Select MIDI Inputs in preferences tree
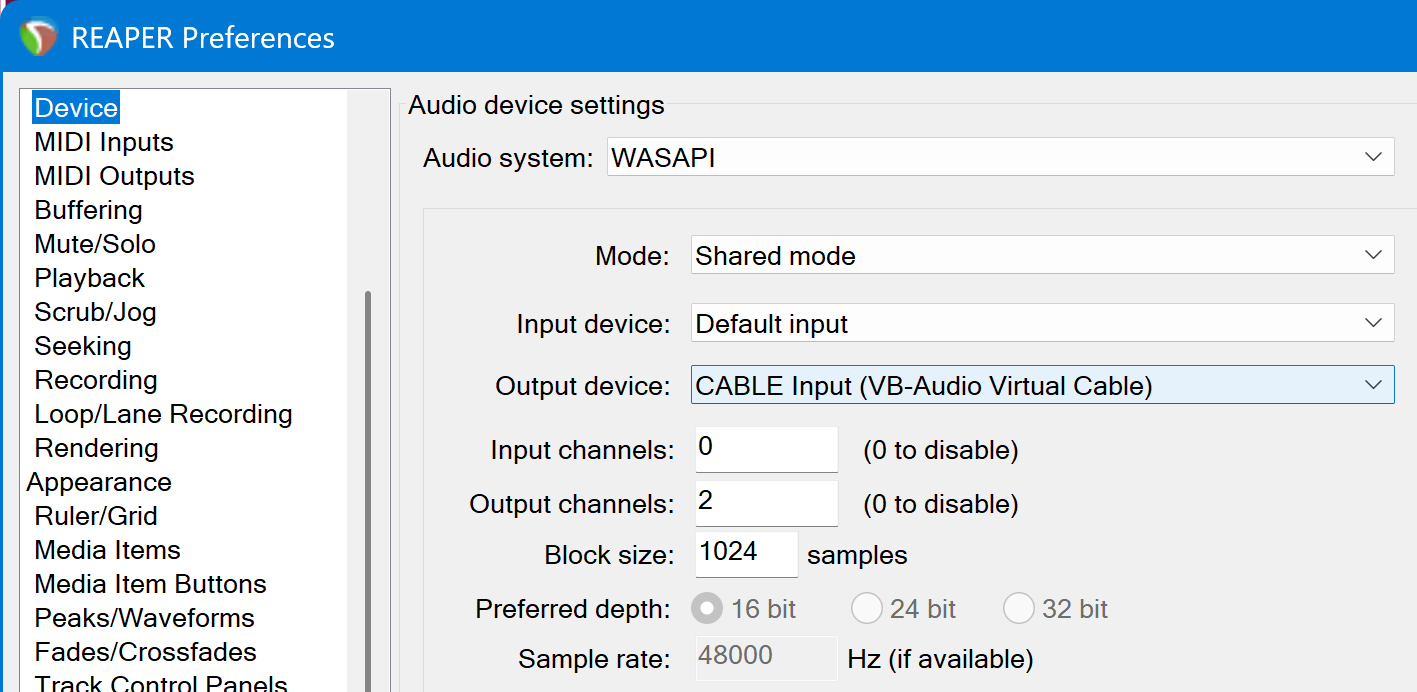This screenshot has height=692, width=1417. [x=104, y=142]
